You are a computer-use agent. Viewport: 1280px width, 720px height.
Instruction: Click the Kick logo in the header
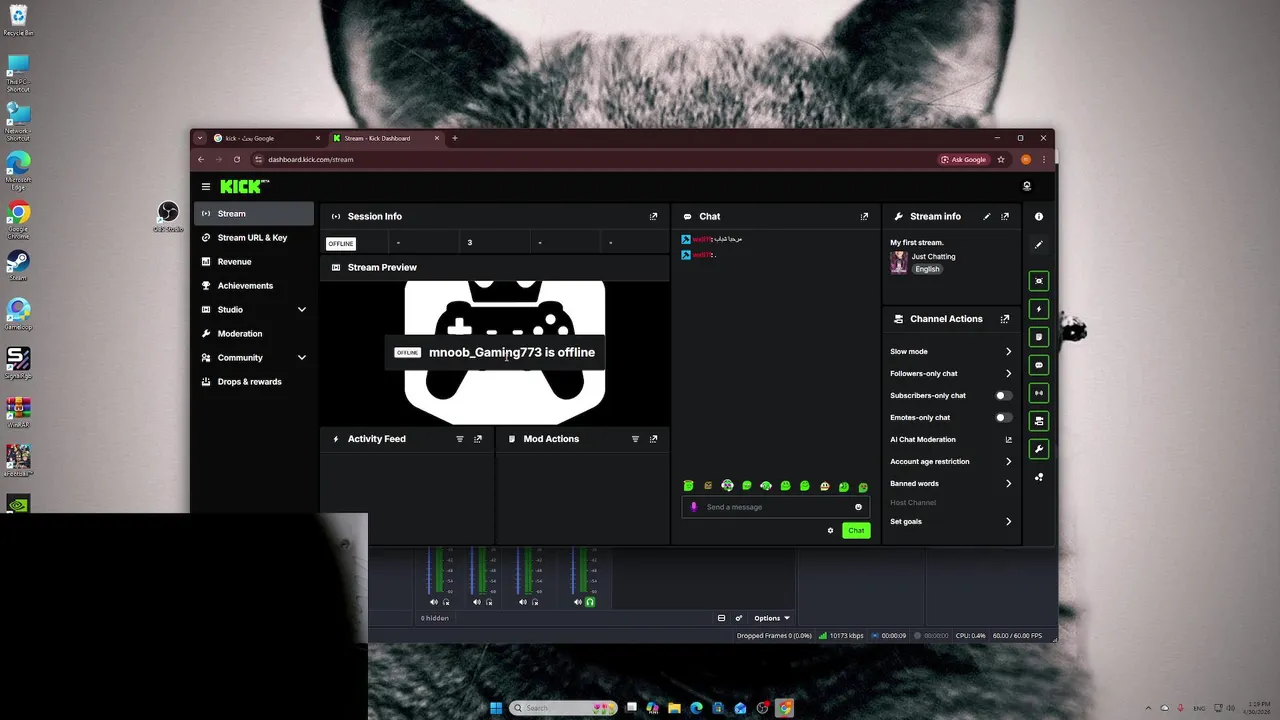[244, 186]
